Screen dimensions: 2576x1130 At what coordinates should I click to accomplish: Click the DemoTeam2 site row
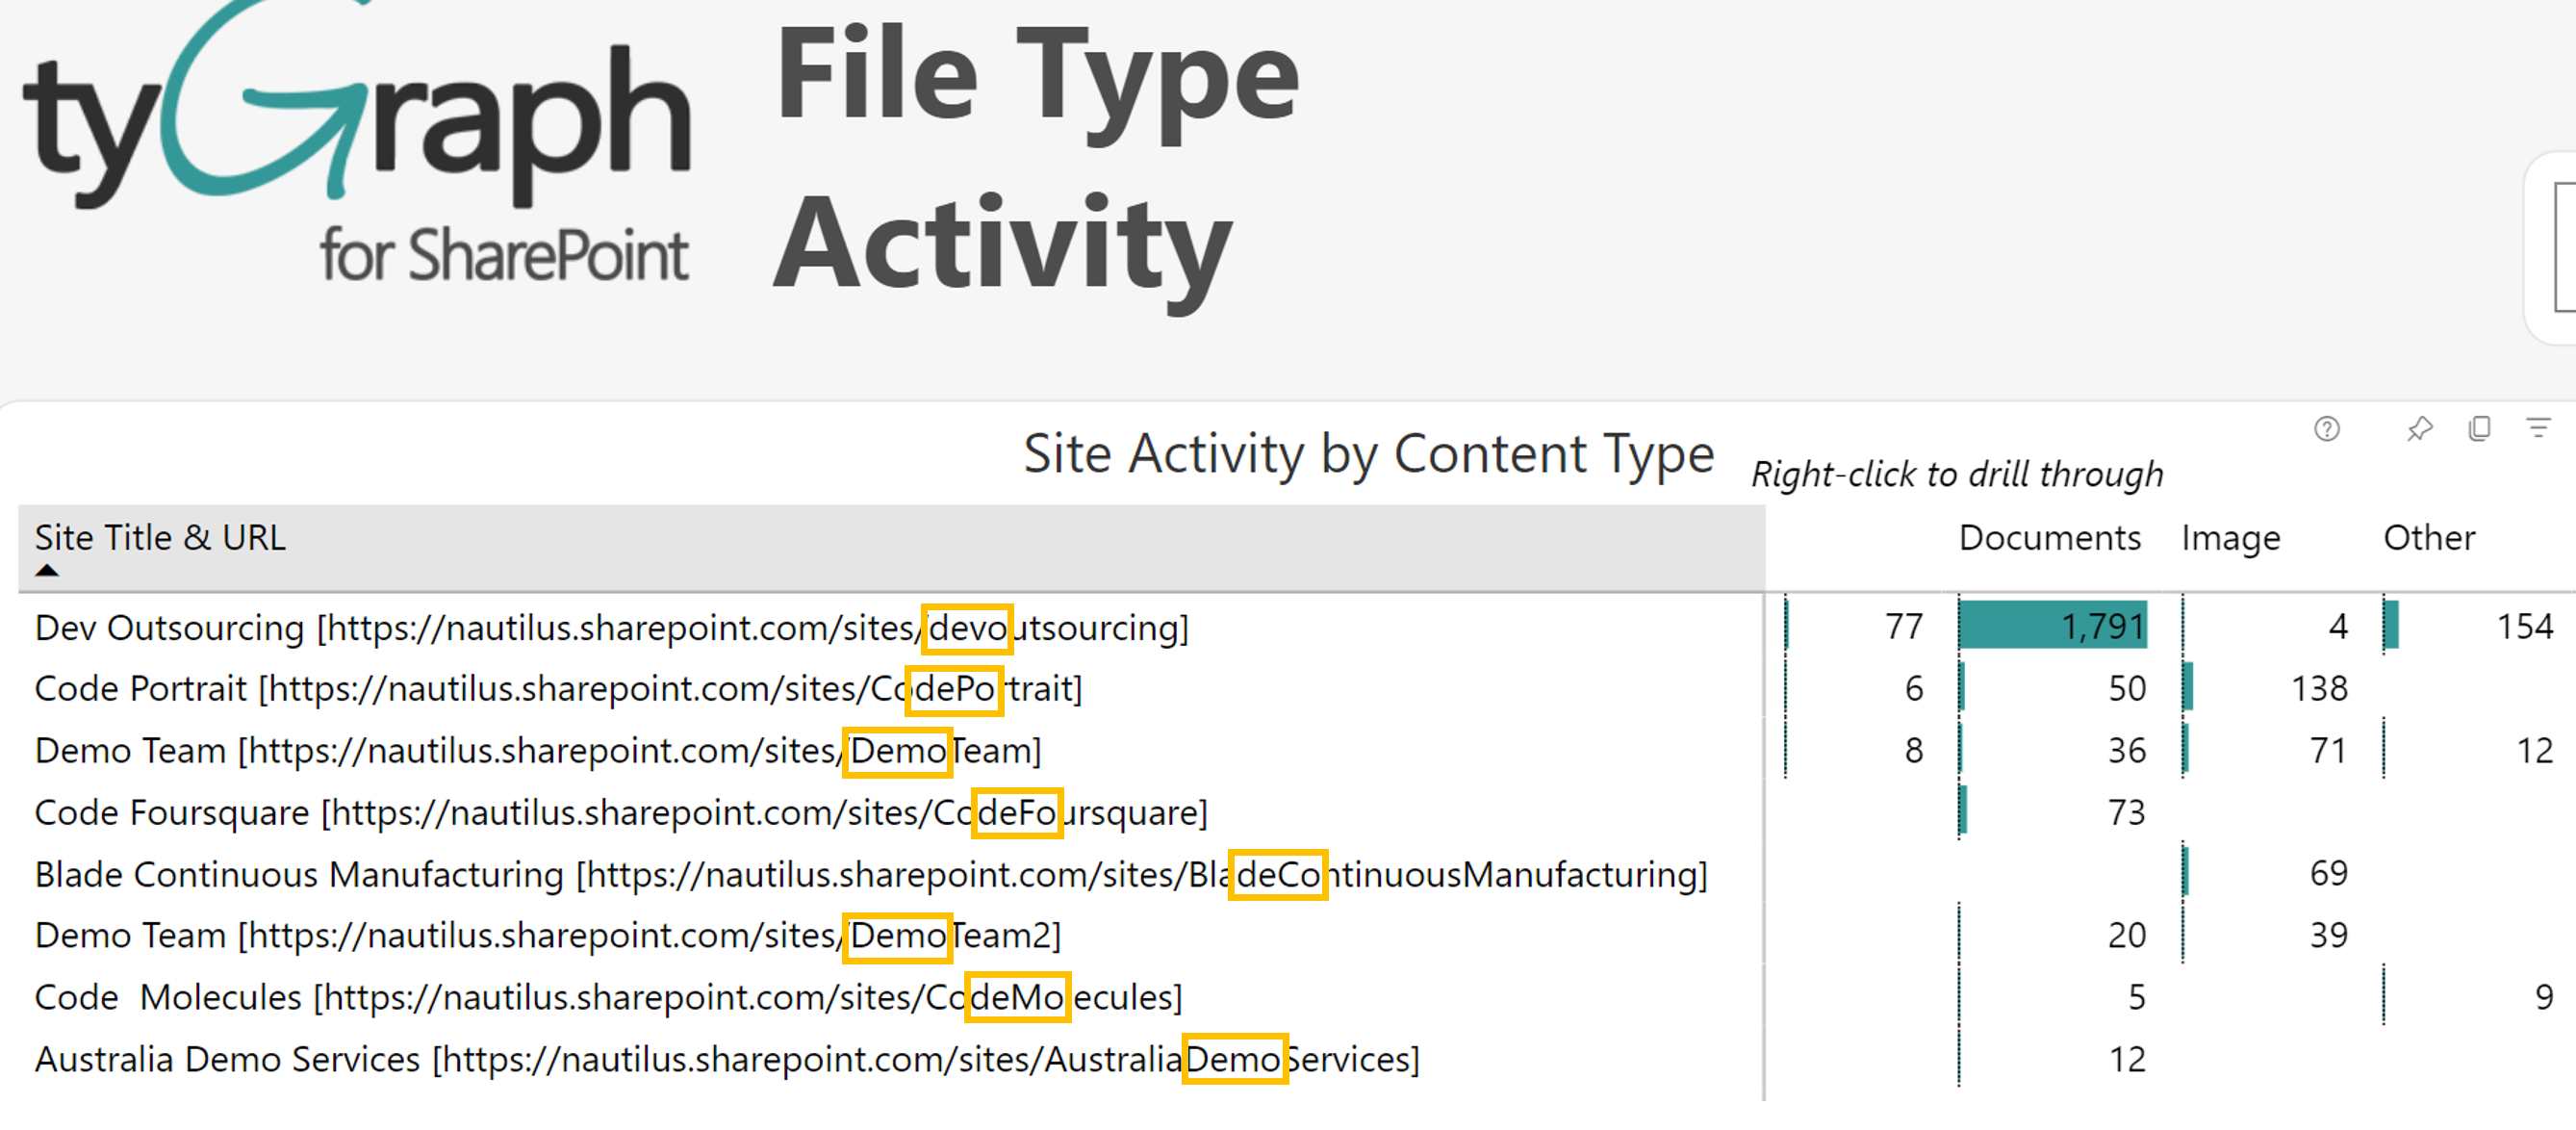click(547, 936)
